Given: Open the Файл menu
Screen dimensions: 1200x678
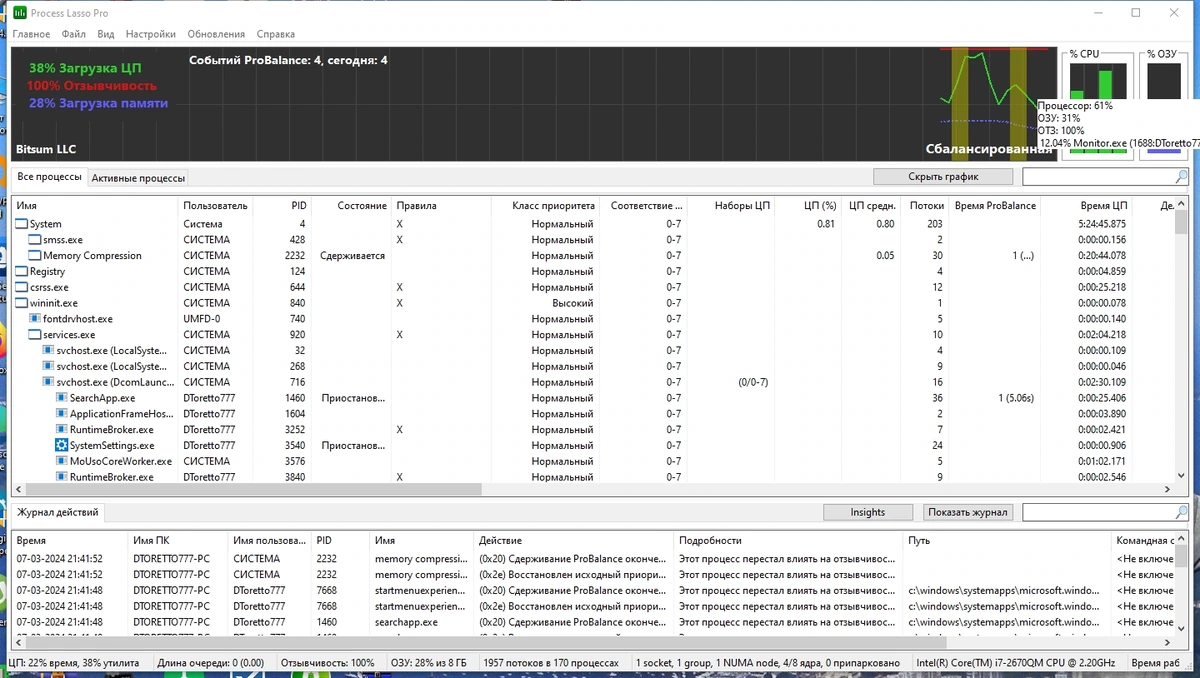Looking at the screenshot, I should [x=74, y=34].
